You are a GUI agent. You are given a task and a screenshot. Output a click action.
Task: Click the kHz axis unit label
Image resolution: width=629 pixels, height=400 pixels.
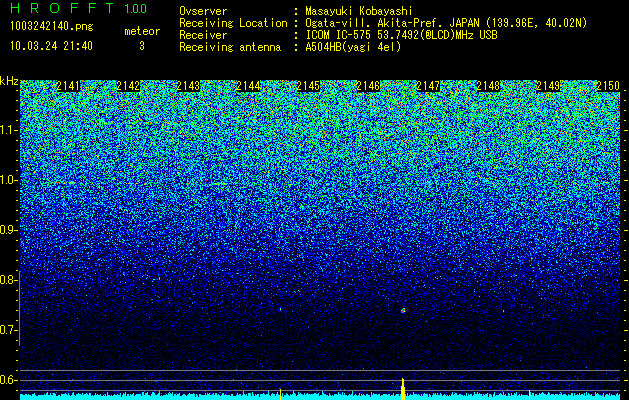(9, 81)
